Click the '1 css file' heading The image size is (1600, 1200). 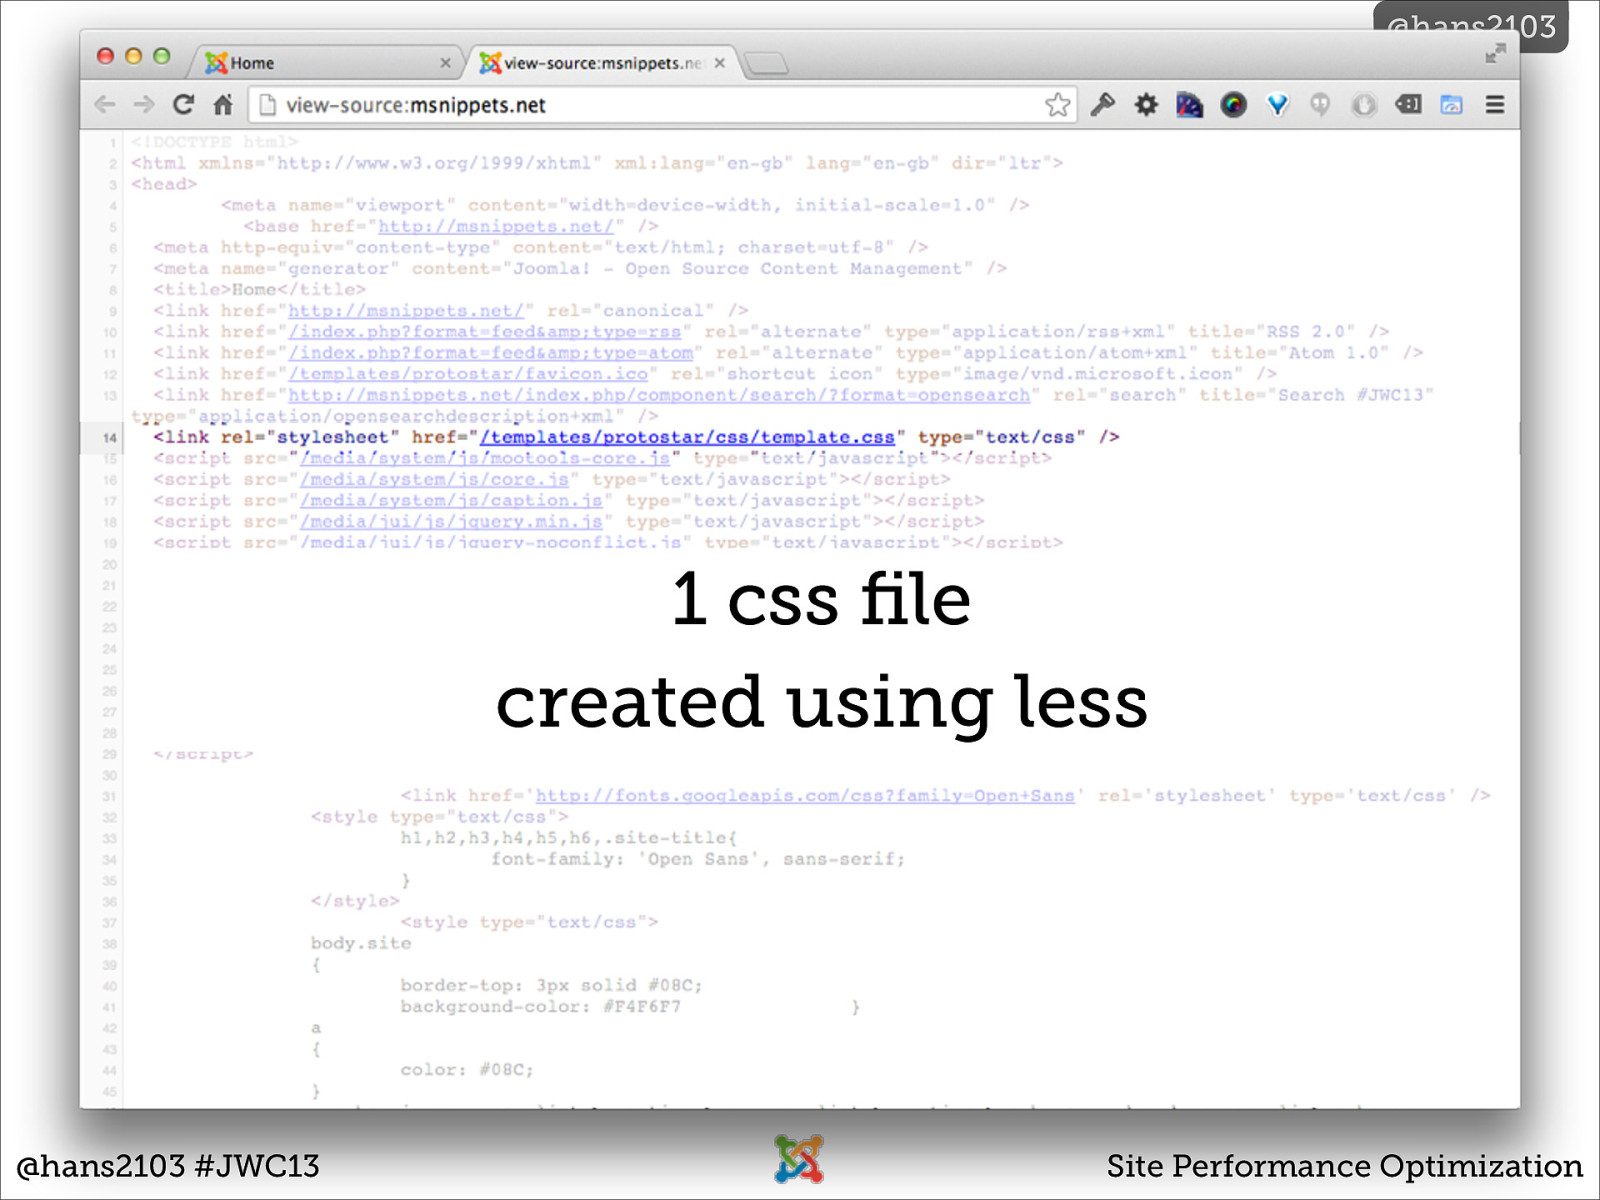click(x=821, y=600)
